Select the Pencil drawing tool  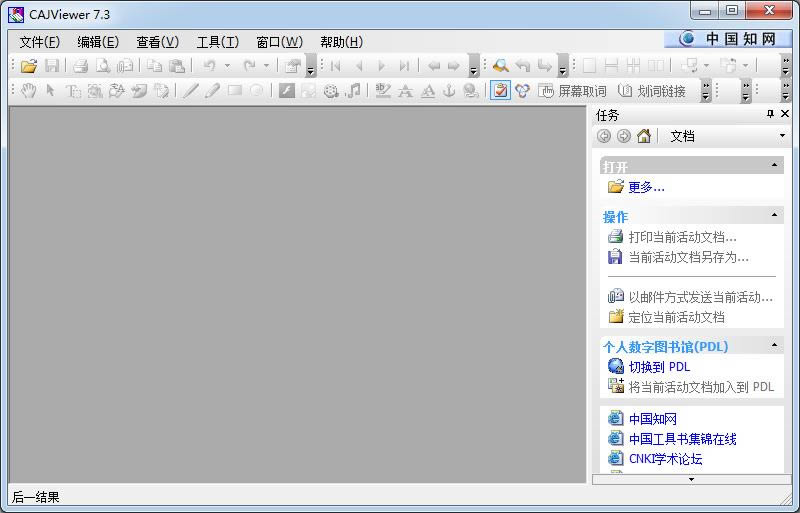[212, 91]
